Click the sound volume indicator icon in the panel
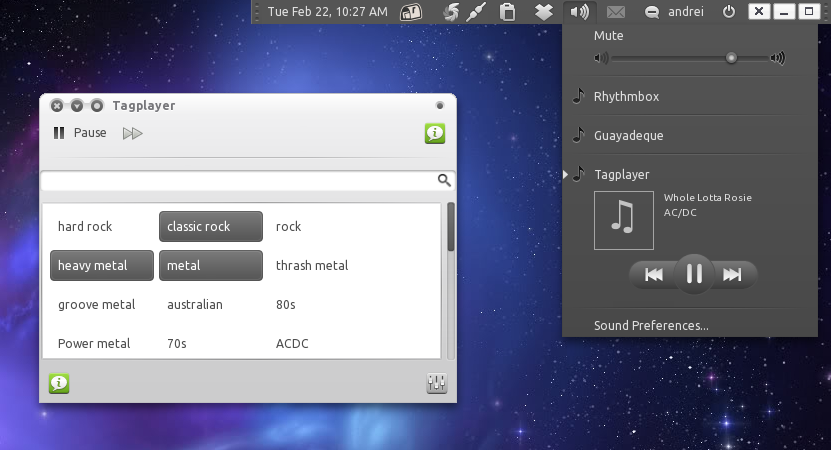 point(579,12)
